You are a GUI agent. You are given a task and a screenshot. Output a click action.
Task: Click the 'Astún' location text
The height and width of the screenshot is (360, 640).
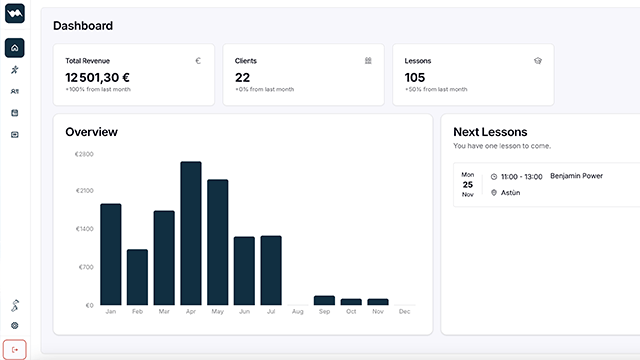[x=510, y=193]
